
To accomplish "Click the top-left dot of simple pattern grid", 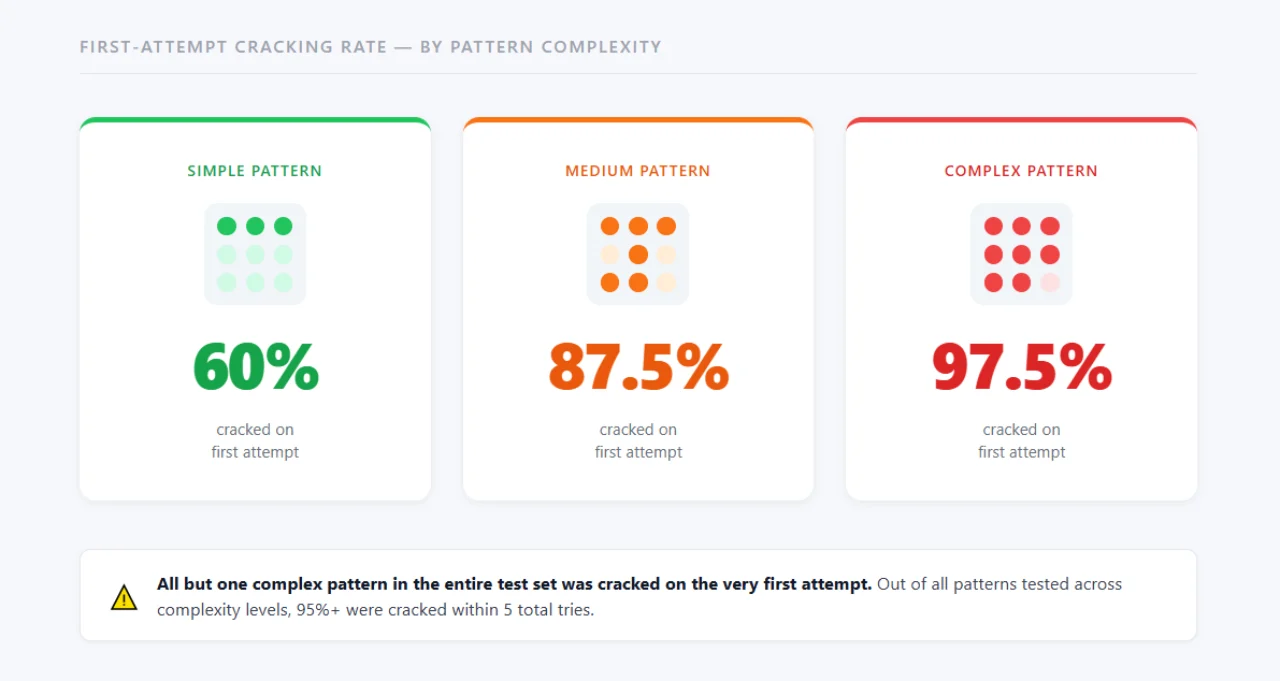I will pos(227,226).
